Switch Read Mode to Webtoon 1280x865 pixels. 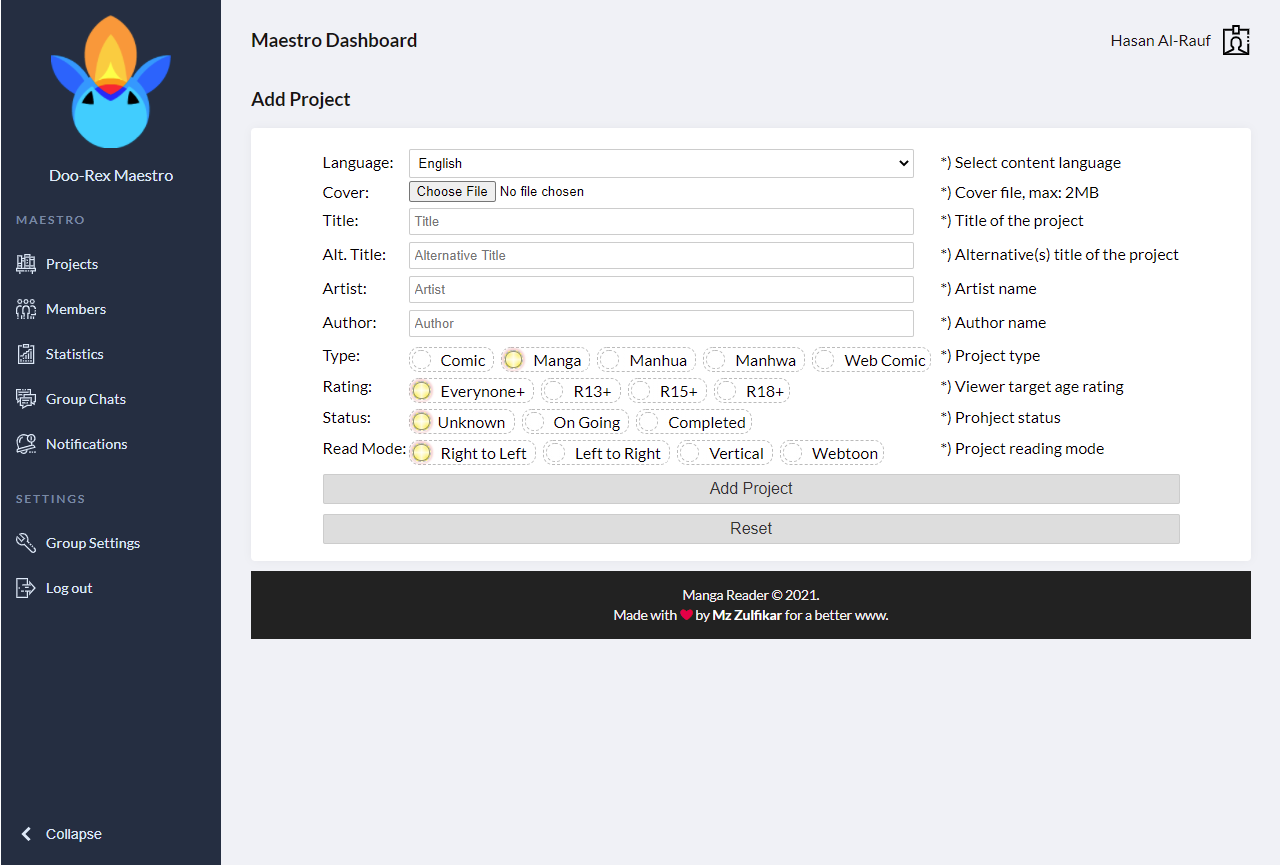(832, 452)
